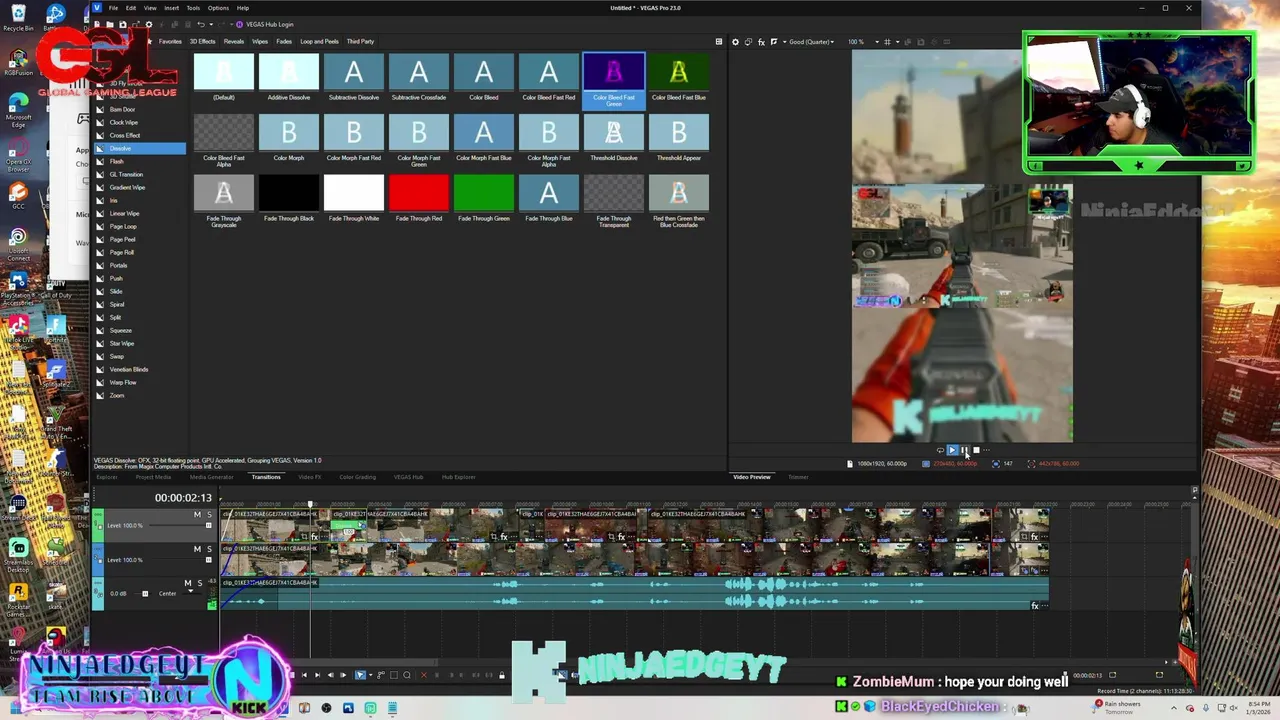
Task: Toggle presets view icon at transitions panel right
Action: point(718,42)
